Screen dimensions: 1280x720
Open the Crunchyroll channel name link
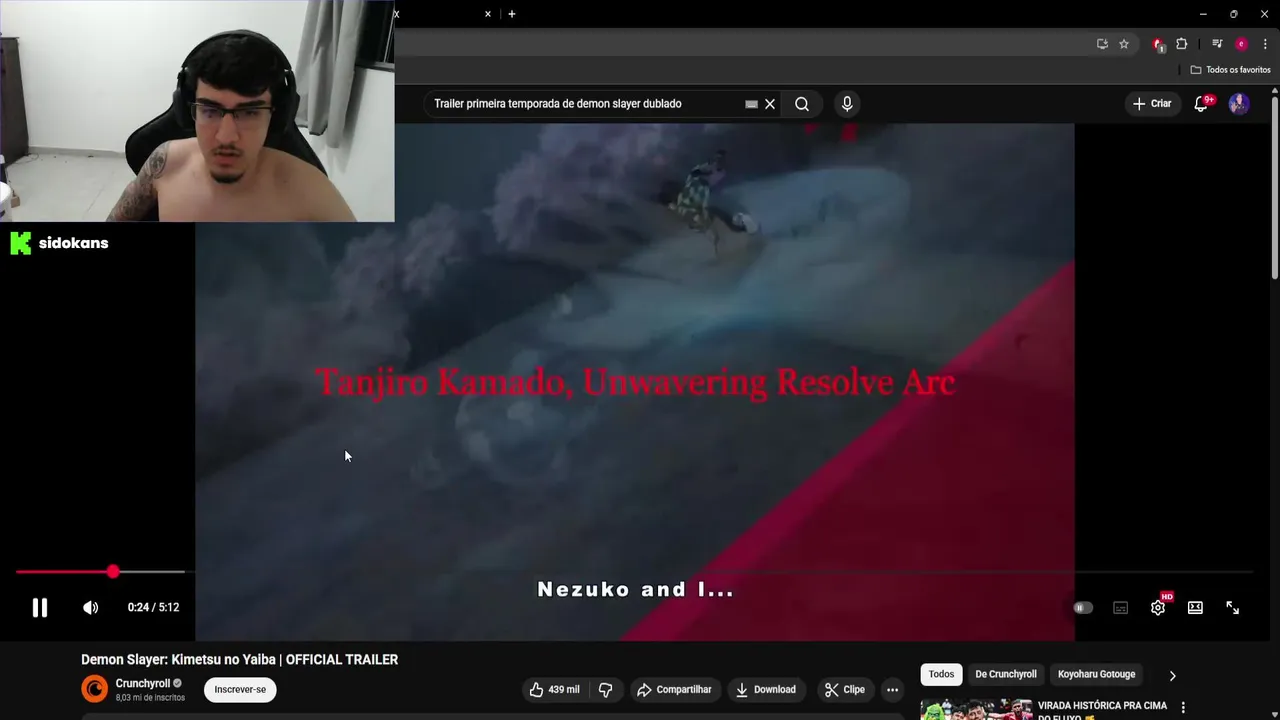143,684
